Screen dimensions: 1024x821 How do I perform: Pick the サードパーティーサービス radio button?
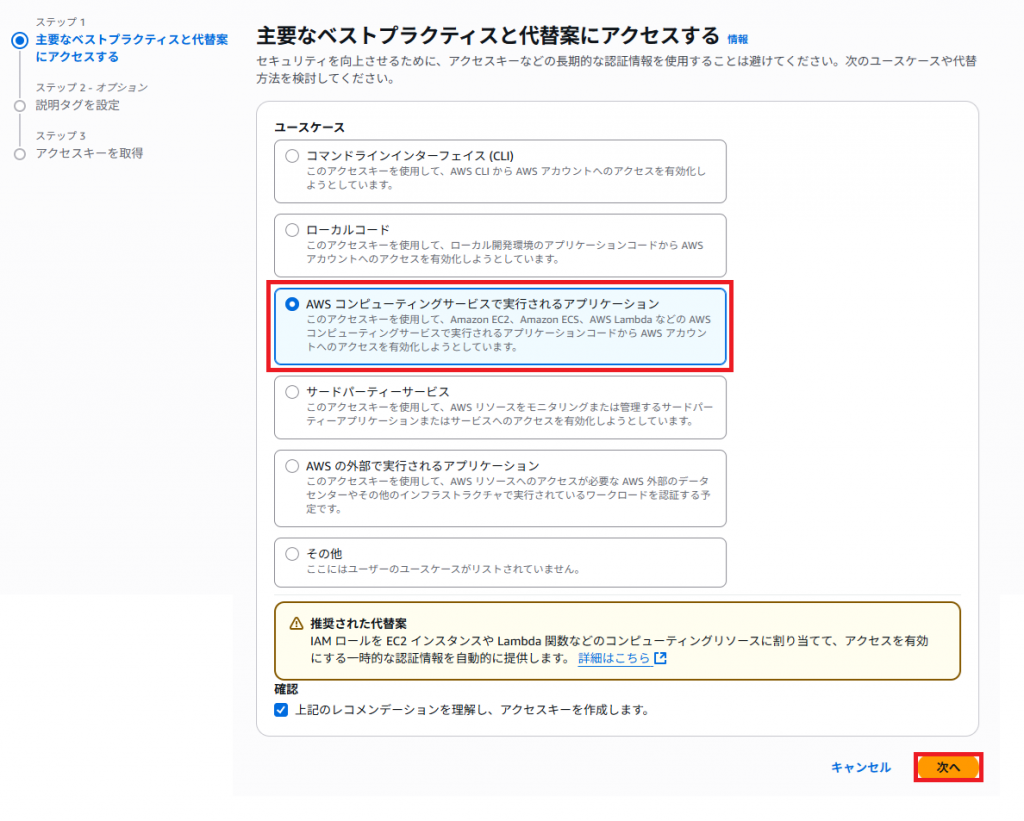pos(292,392)
